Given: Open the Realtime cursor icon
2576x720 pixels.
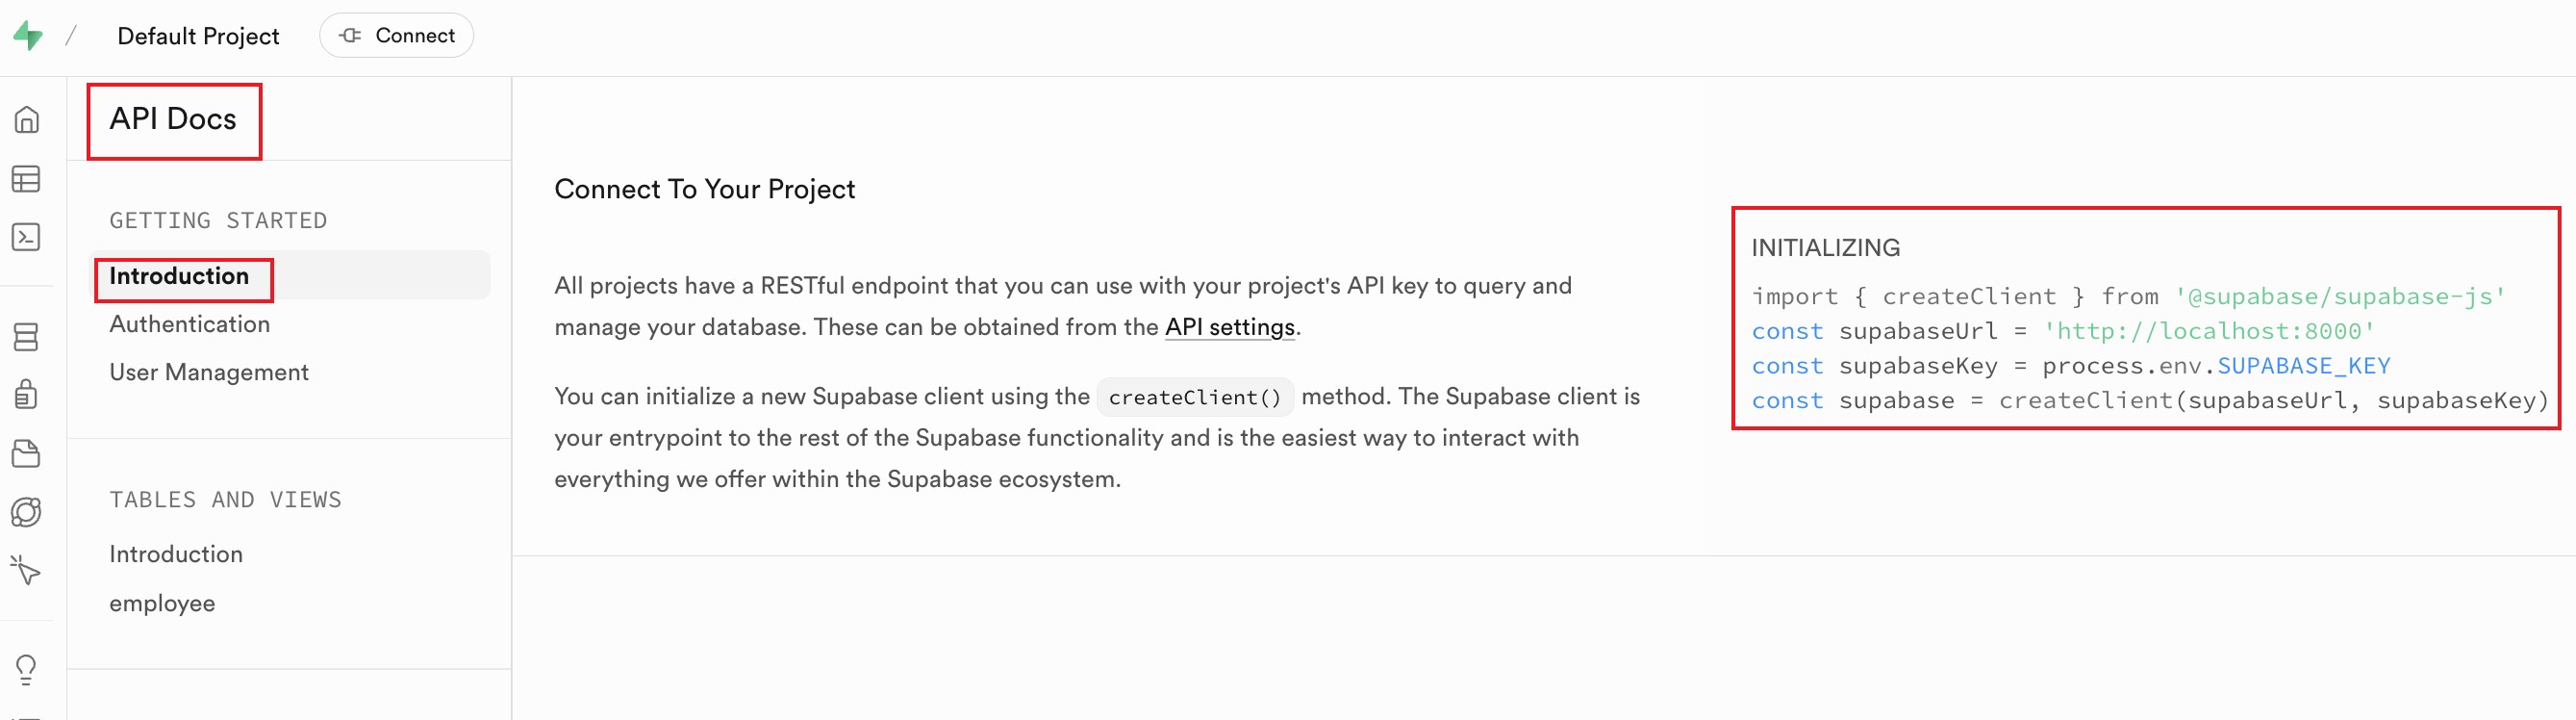Looking at the screenshot, I should pos(27,570).
